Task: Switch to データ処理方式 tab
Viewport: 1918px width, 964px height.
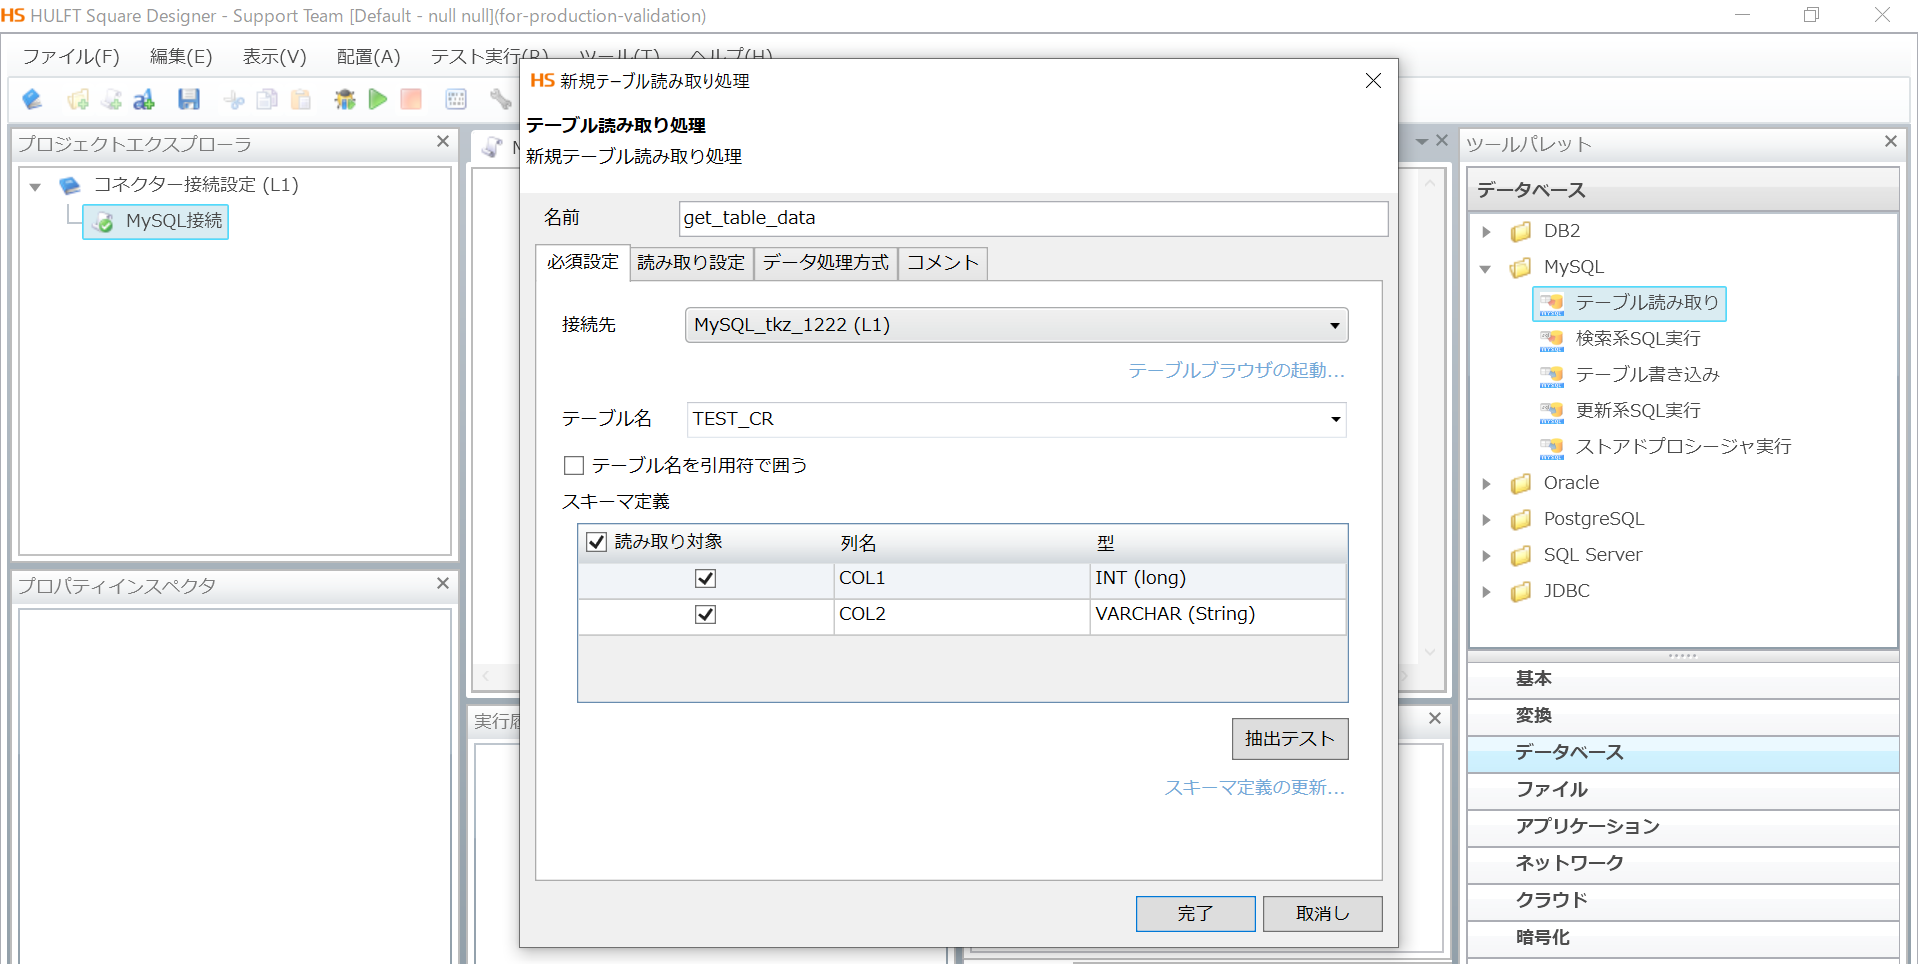Action: coord(826,263)
